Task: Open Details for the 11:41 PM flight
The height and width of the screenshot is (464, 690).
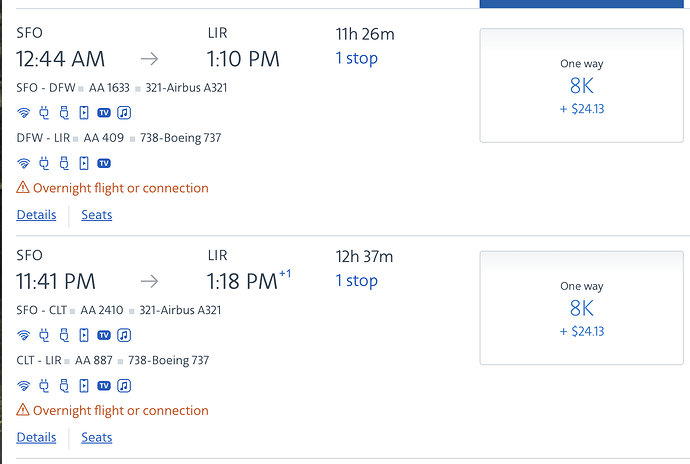Action: 36,437
